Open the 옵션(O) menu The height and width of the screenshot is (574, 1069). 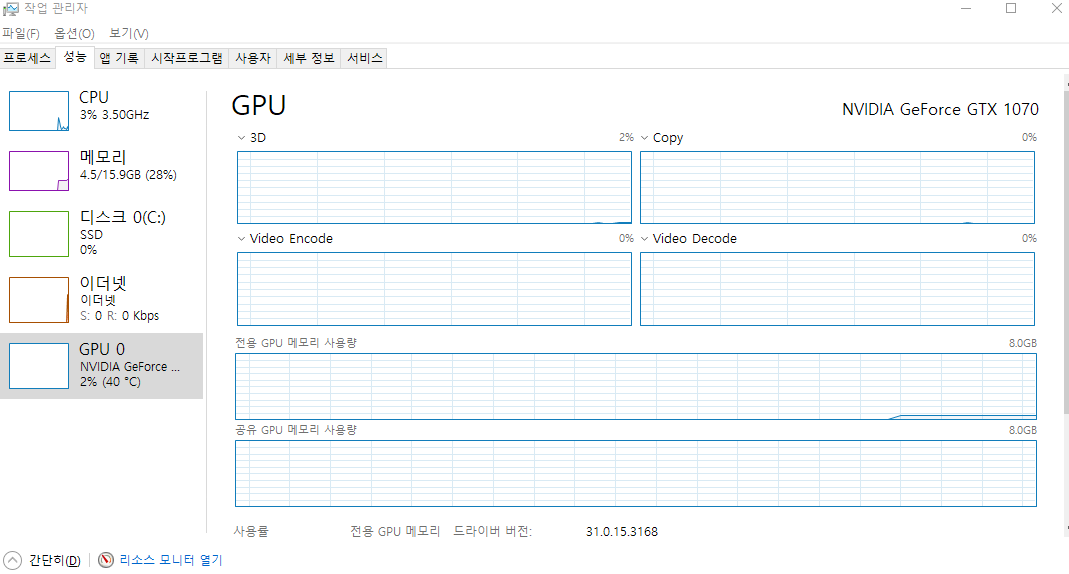(x=74, y=33)
